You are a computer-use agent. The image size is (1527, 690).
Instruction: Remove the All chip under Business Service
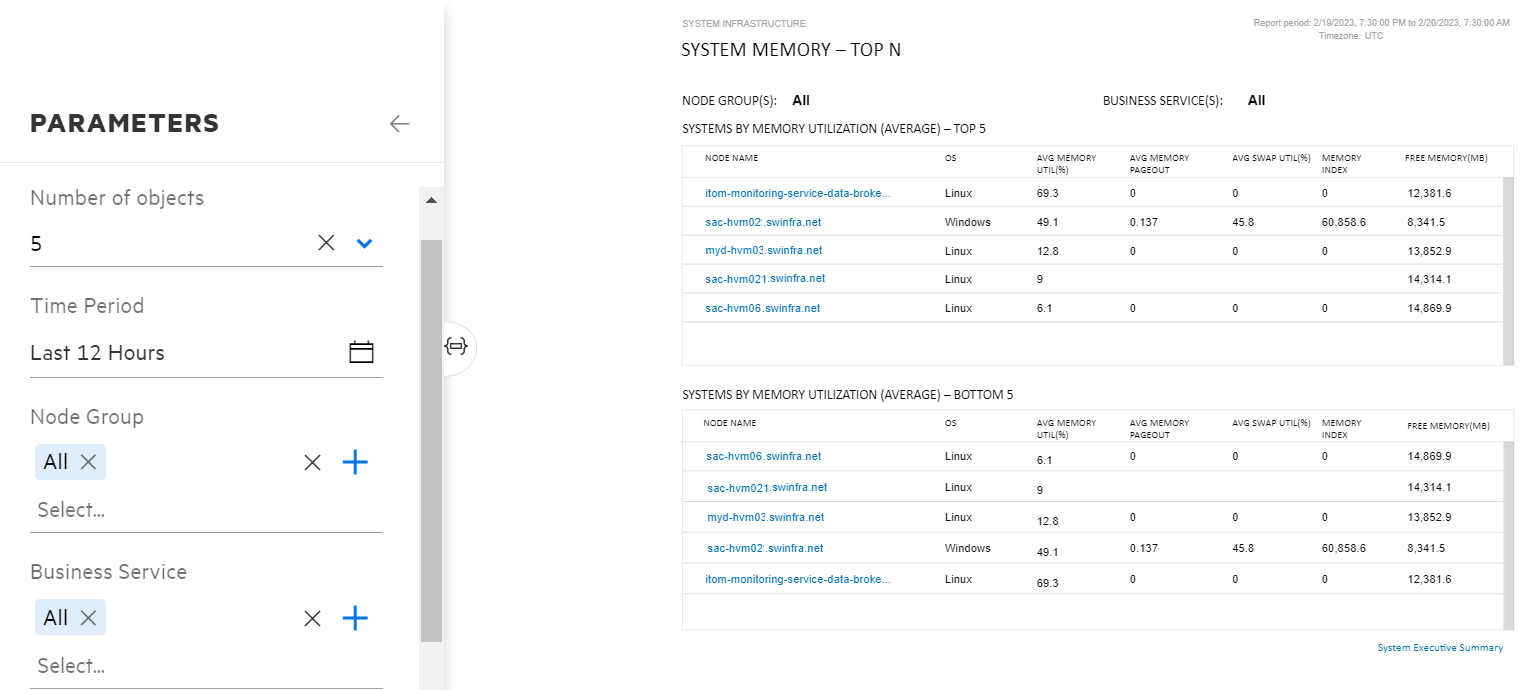[86, 617]
